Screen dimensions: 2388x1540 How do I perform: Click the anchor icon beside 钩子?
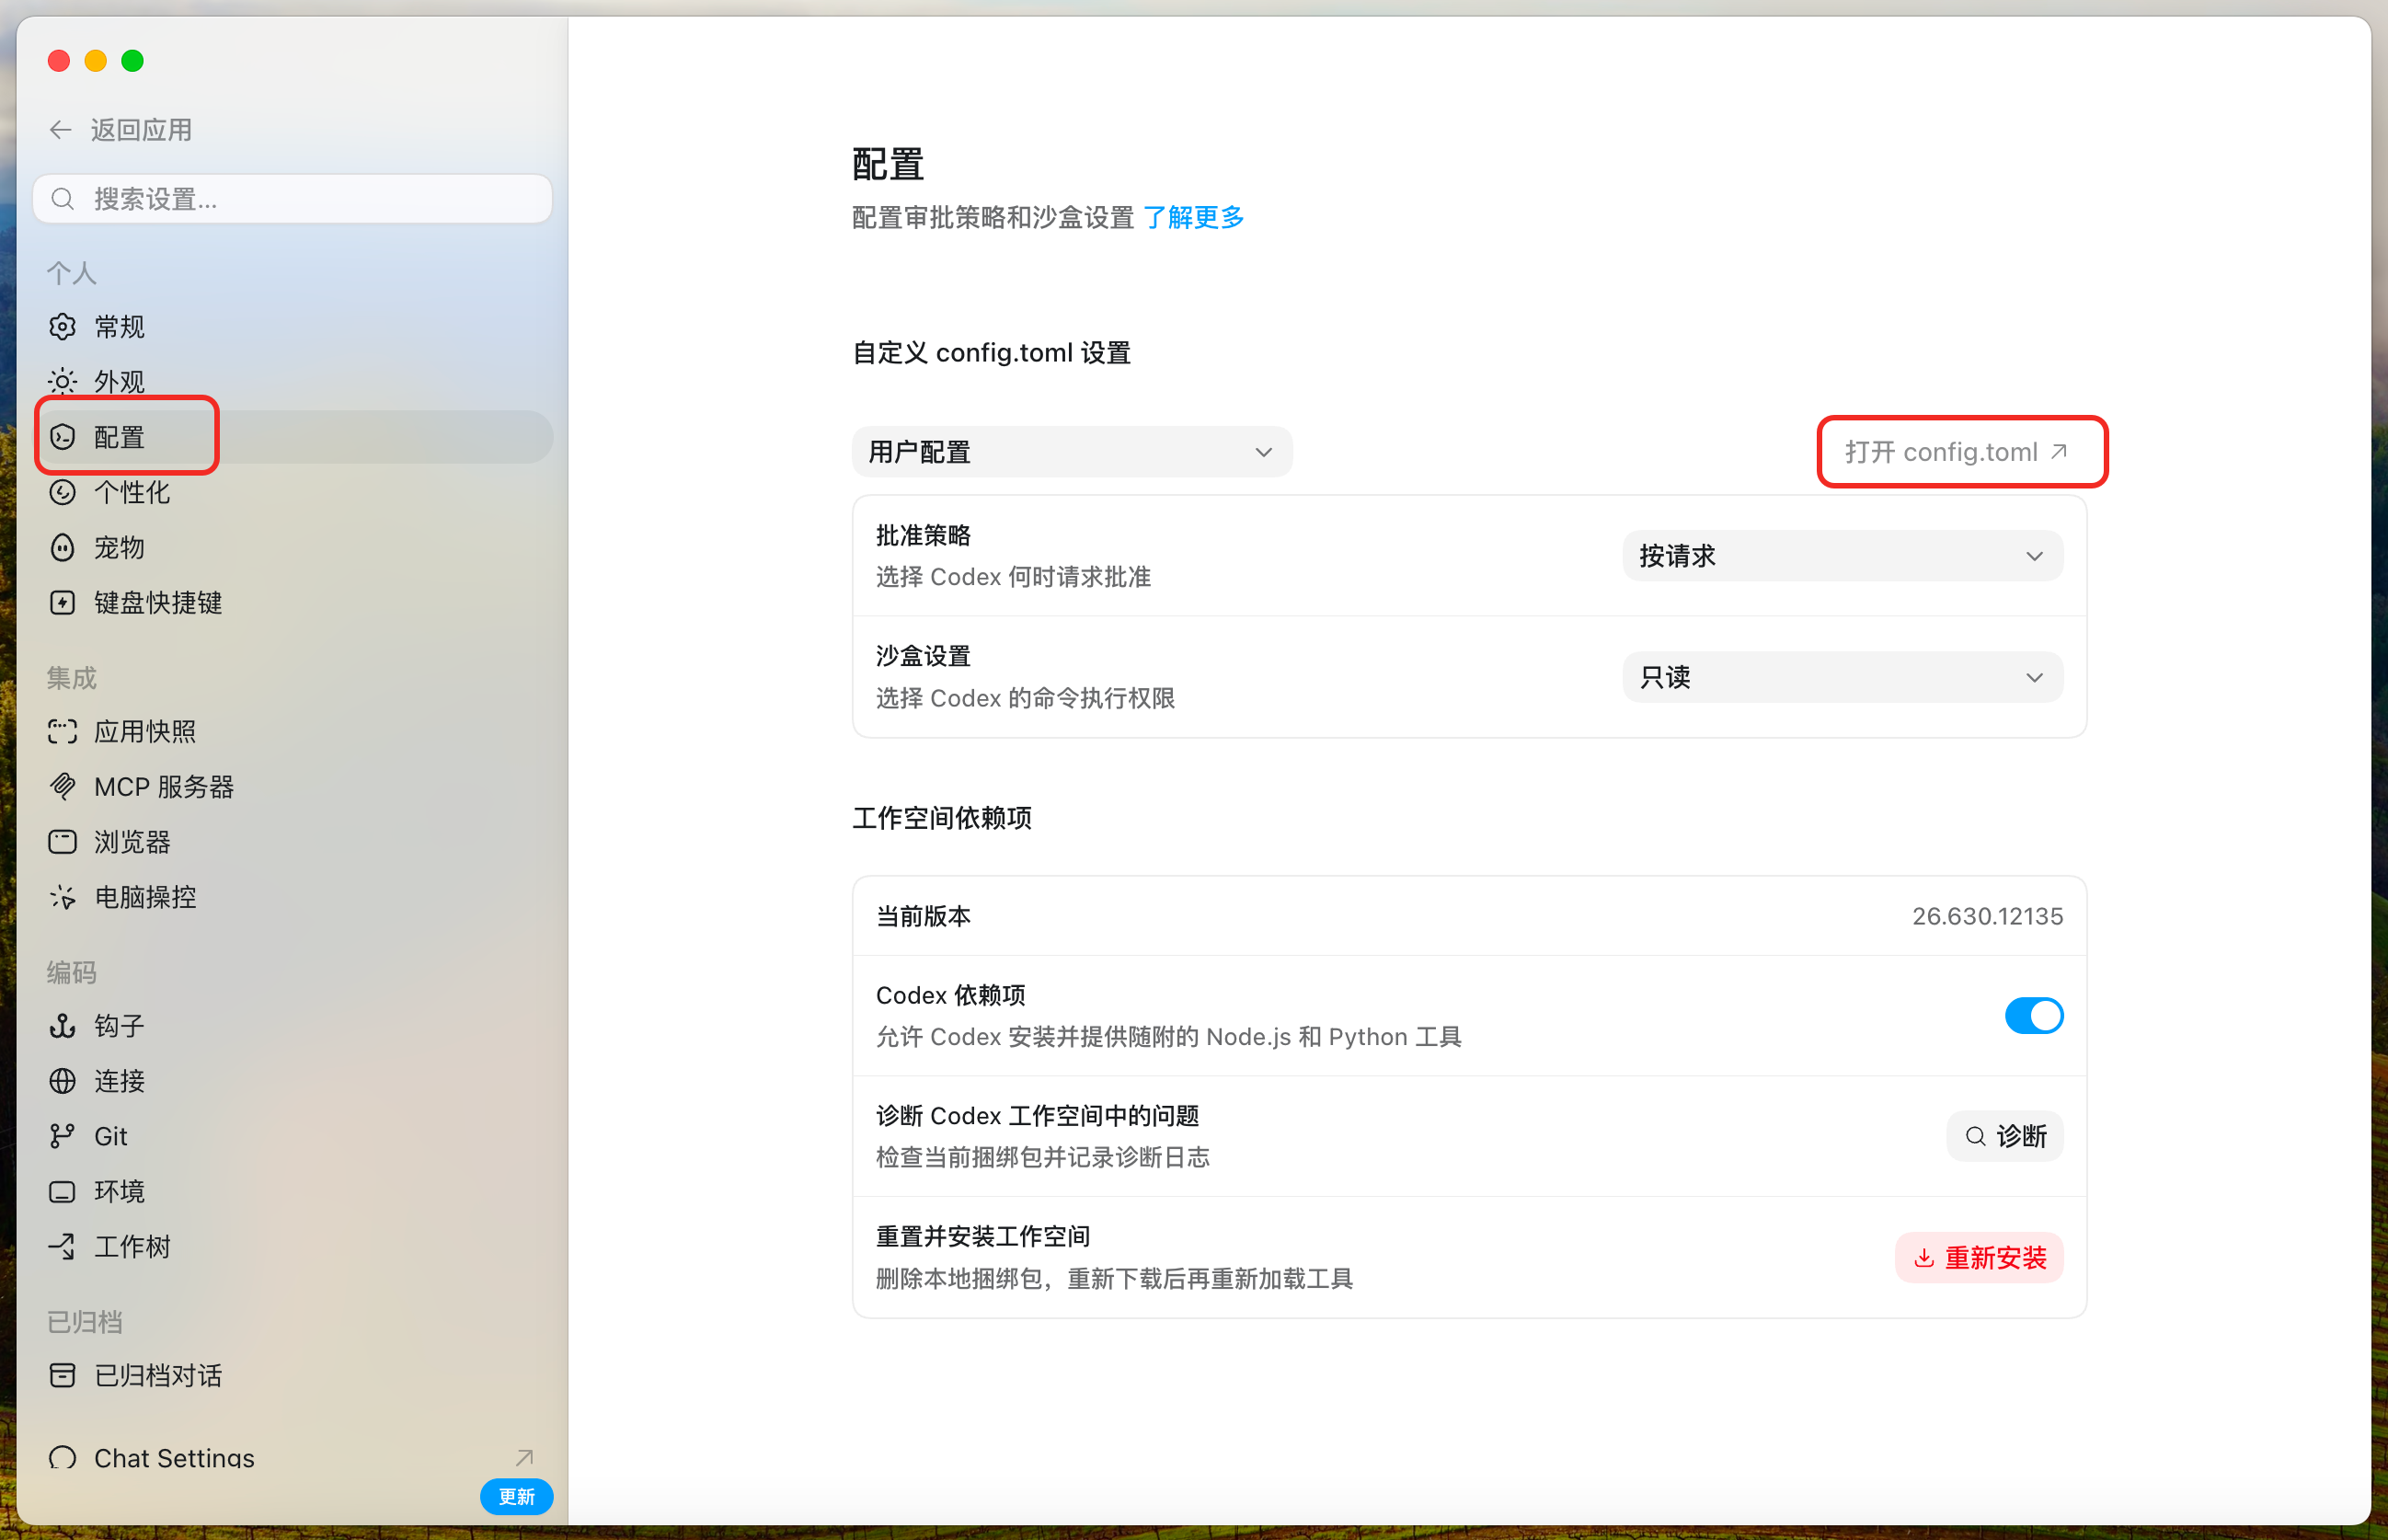pos(63,1026)
